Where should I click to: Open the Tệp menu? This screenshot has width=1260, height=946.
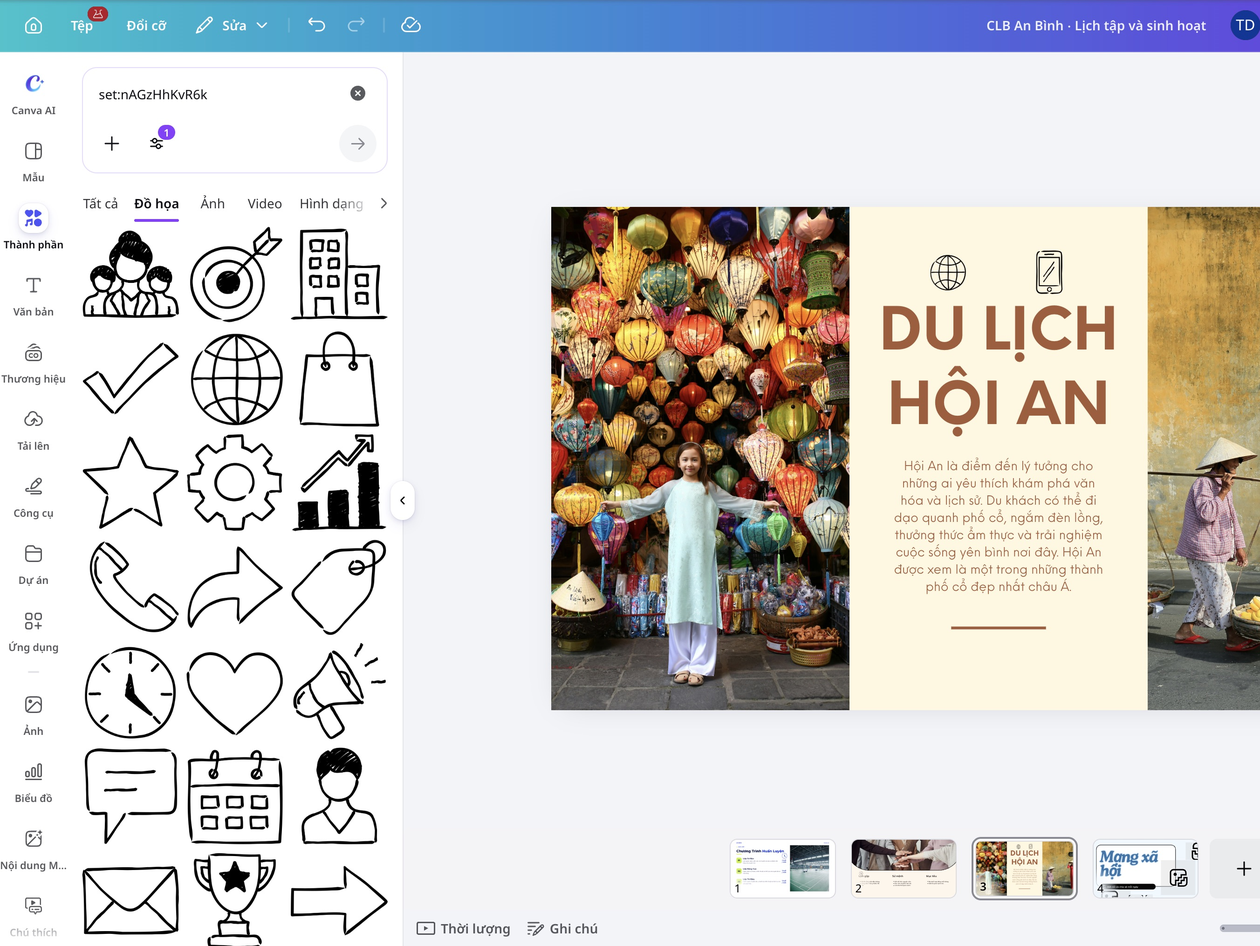[x=82, y=25]
